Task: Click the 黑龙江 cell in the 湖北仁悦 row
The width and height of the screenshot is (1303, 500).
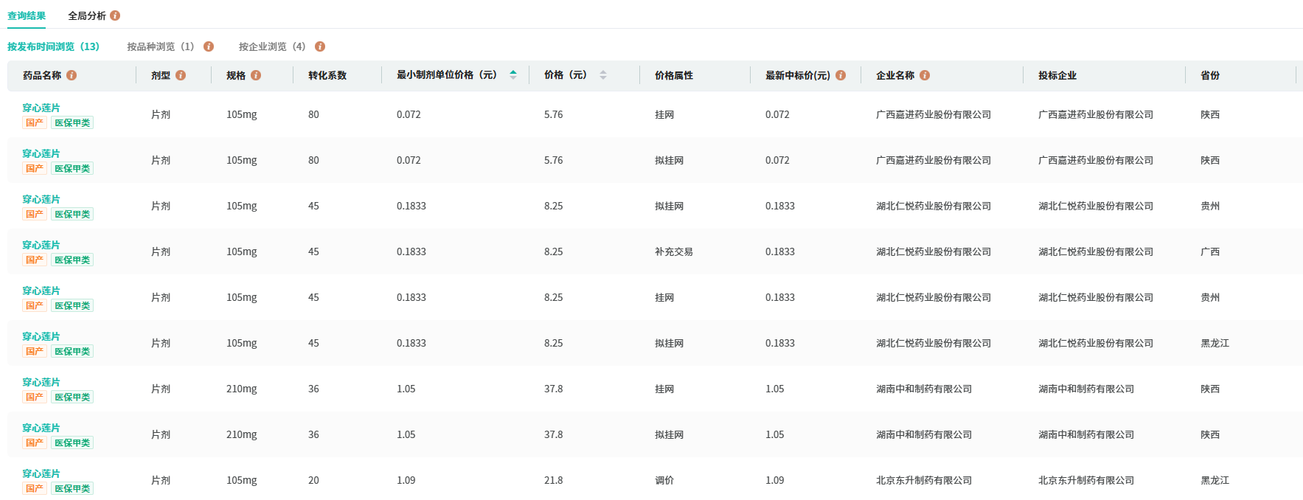Action: coord(1215,343)
